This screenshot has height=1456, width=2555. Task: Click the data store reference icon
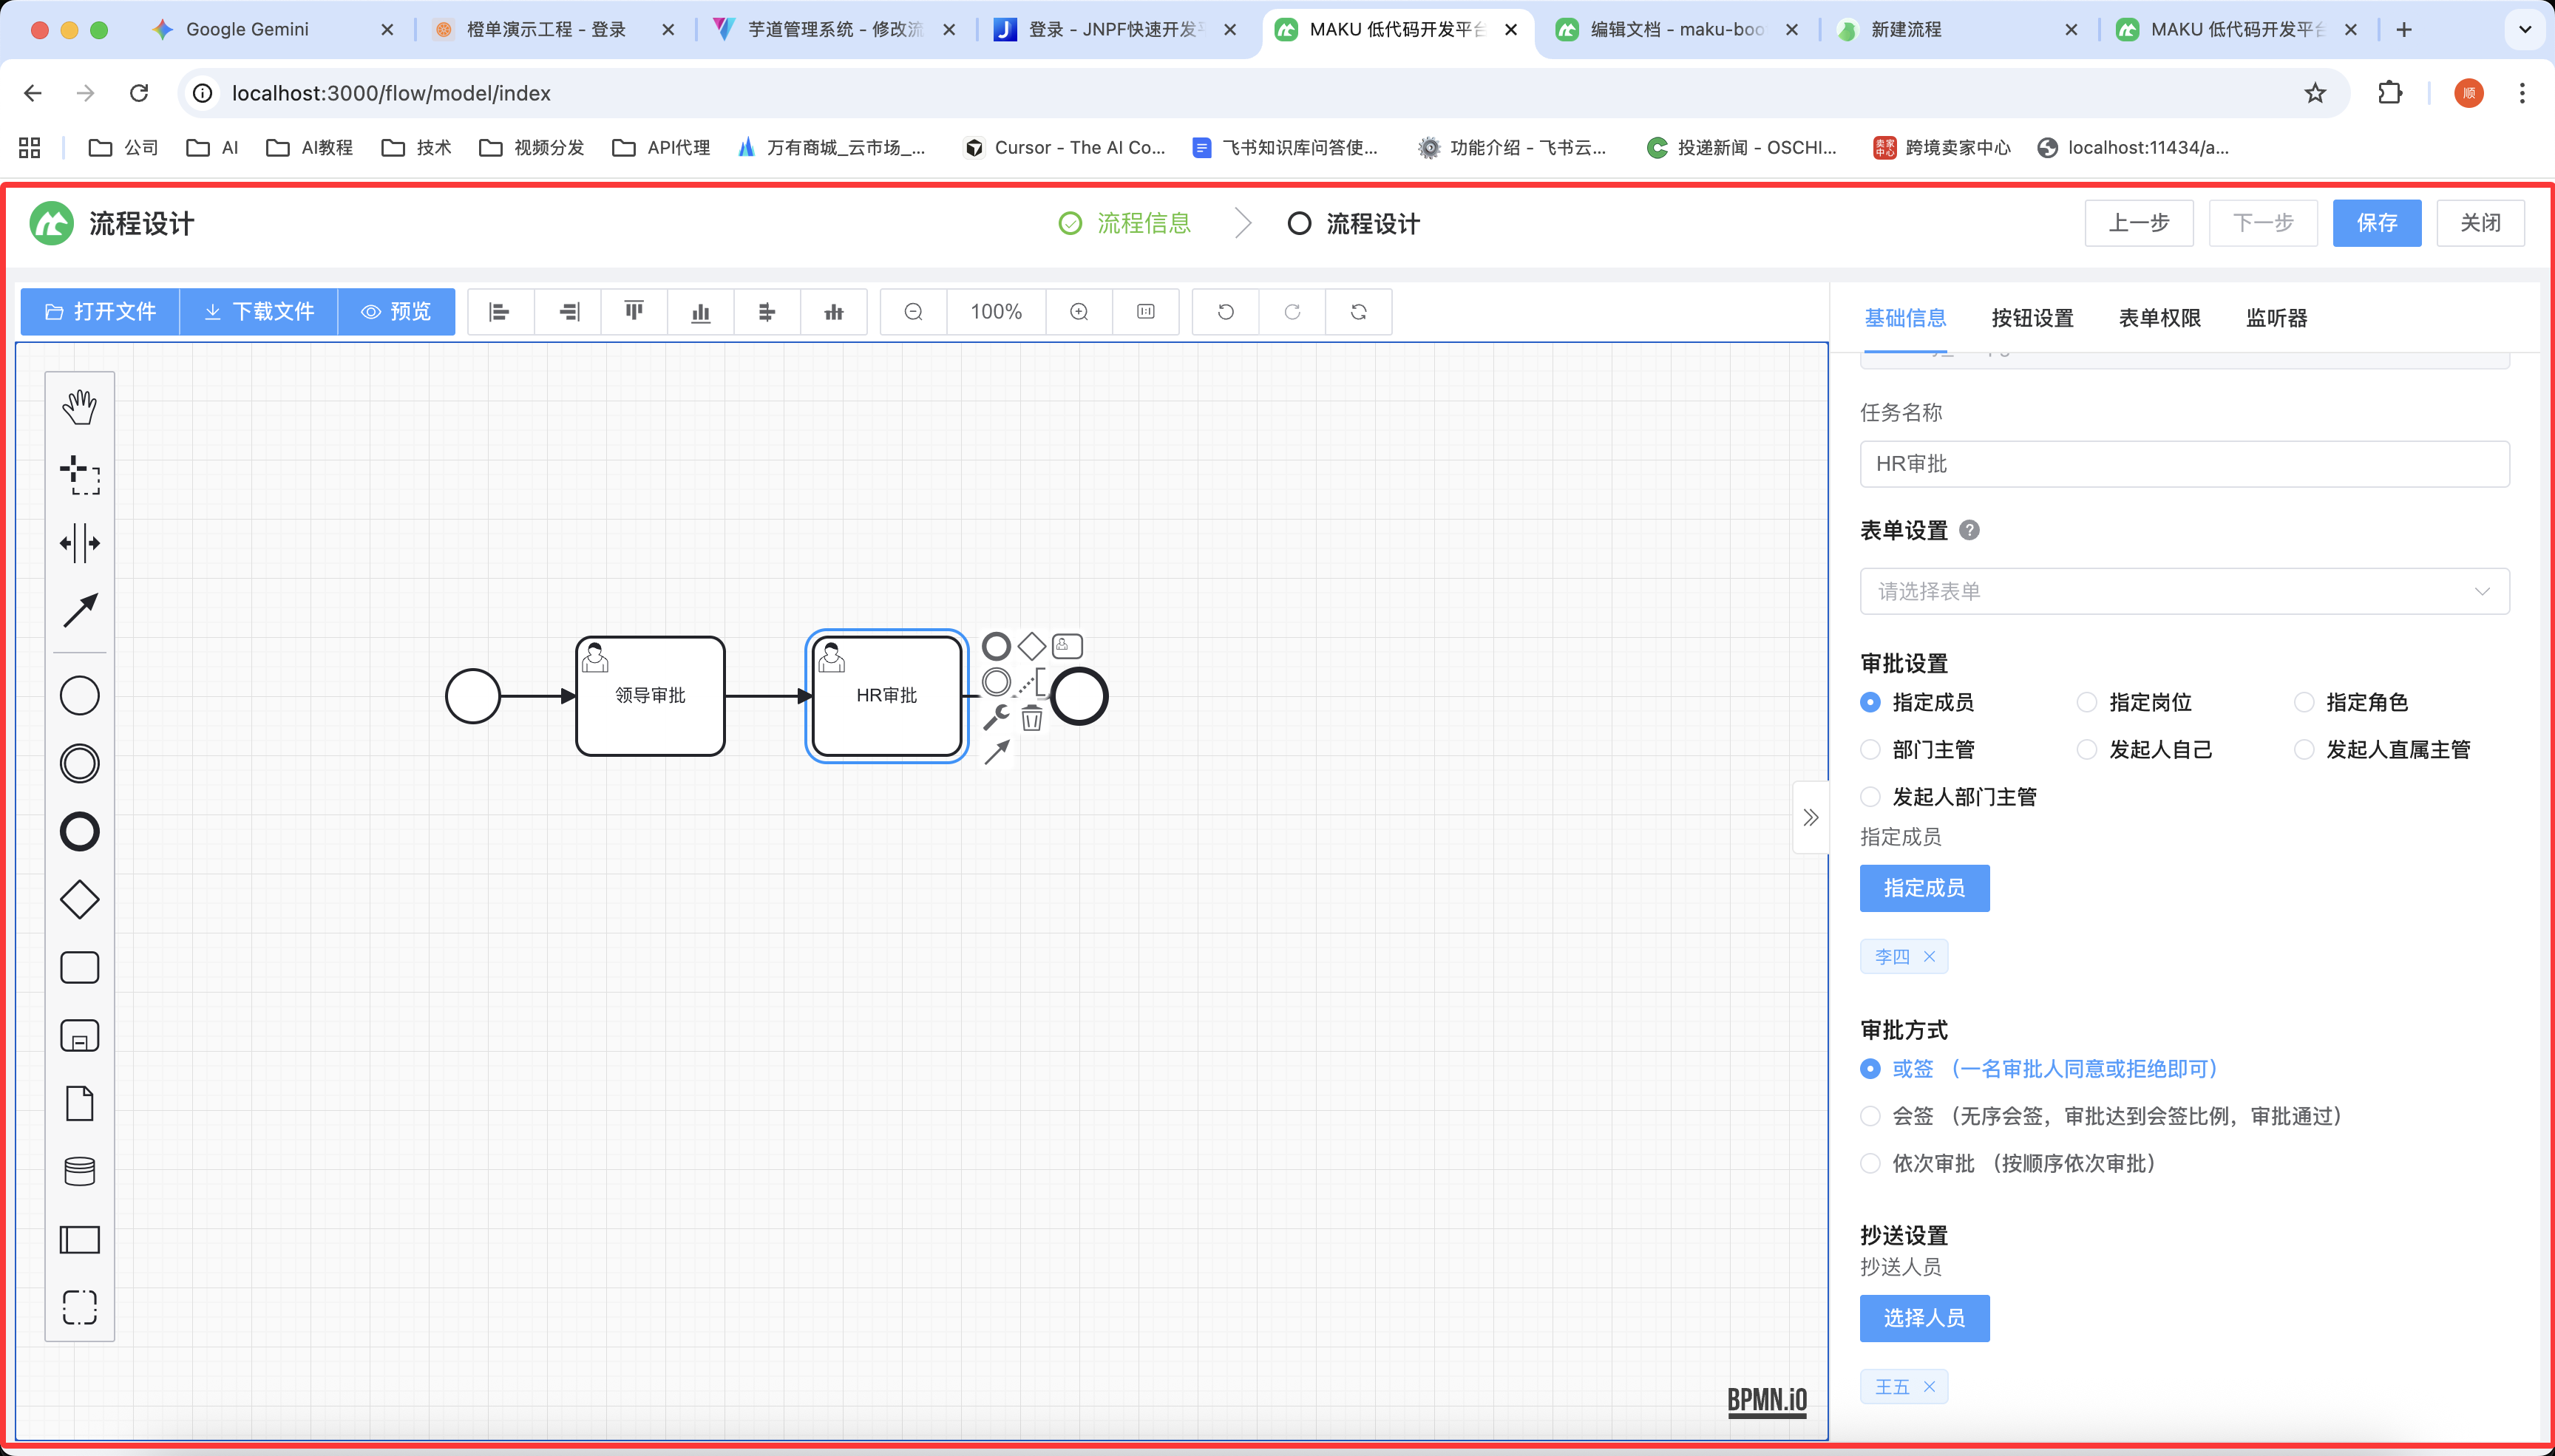80,1171
